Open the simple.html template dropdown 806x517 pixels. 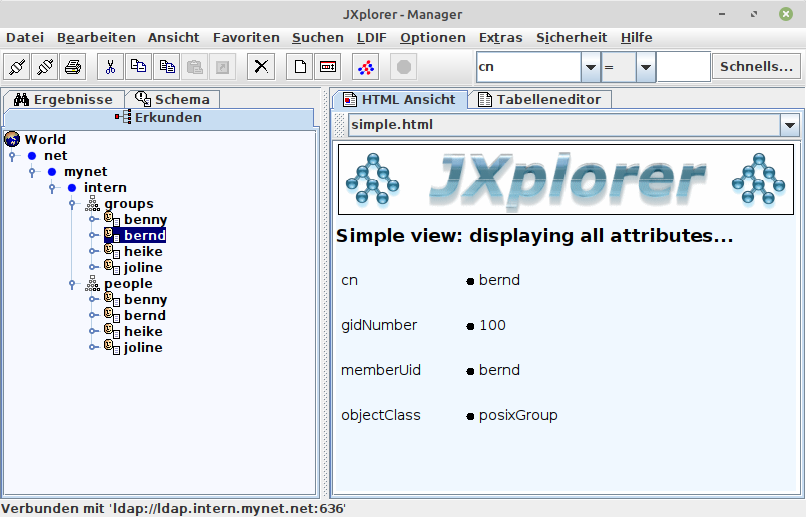point(789,125)
